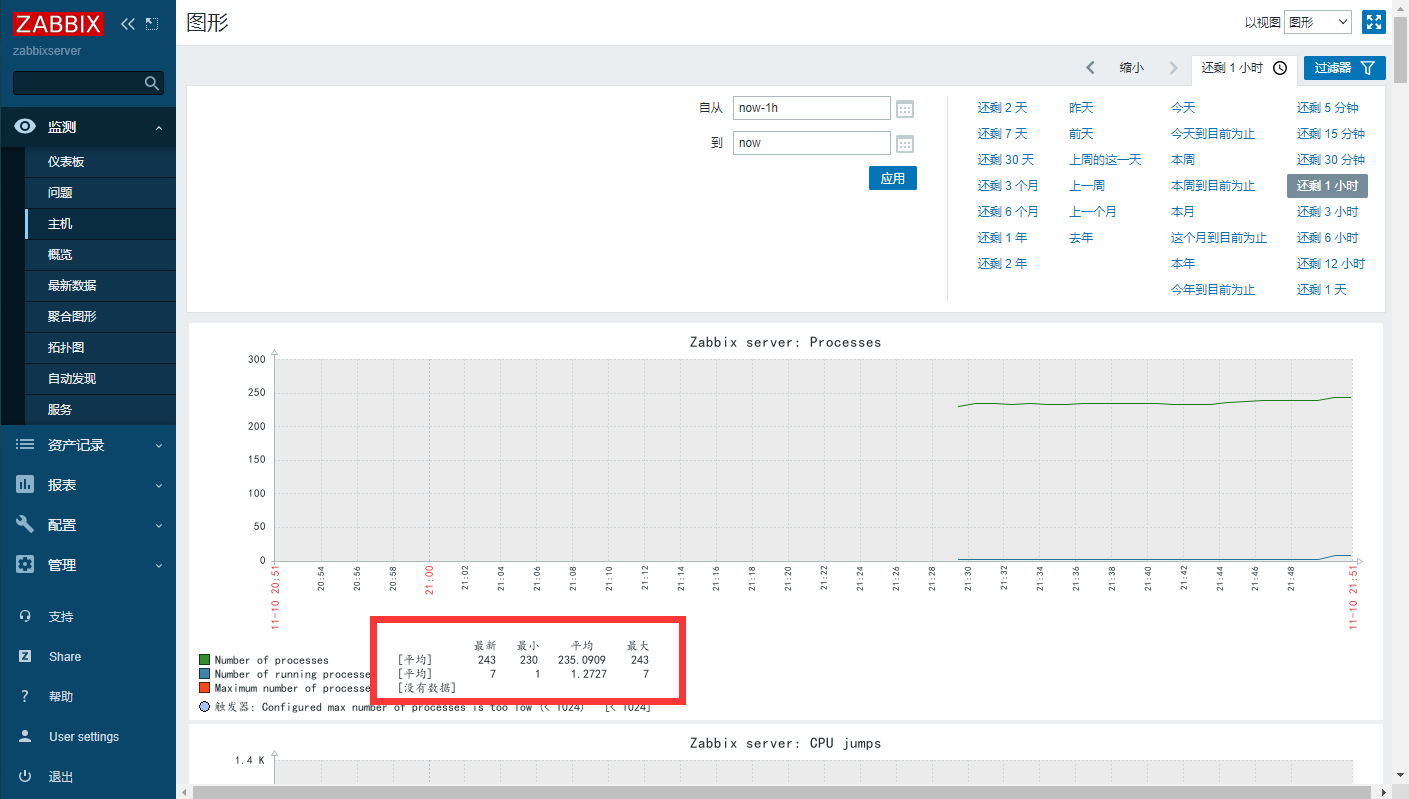Image resolution: width=1409 pixels, height=799 pixels.
Task: Click blue Number of running processes swatch
Action: [x=204, y=674]
